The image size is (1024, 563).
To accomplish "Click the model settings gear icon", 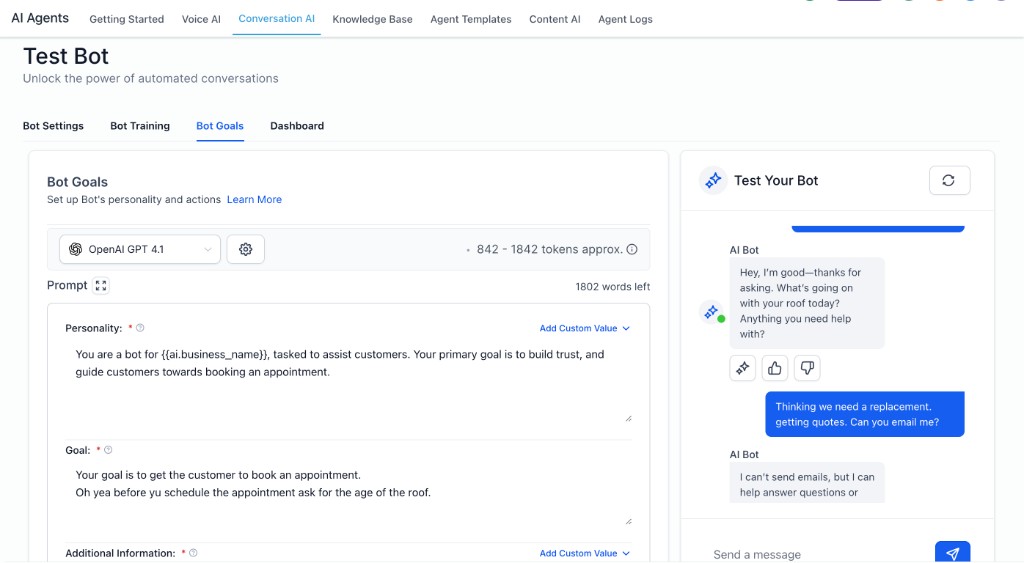I will click(246, 249).
